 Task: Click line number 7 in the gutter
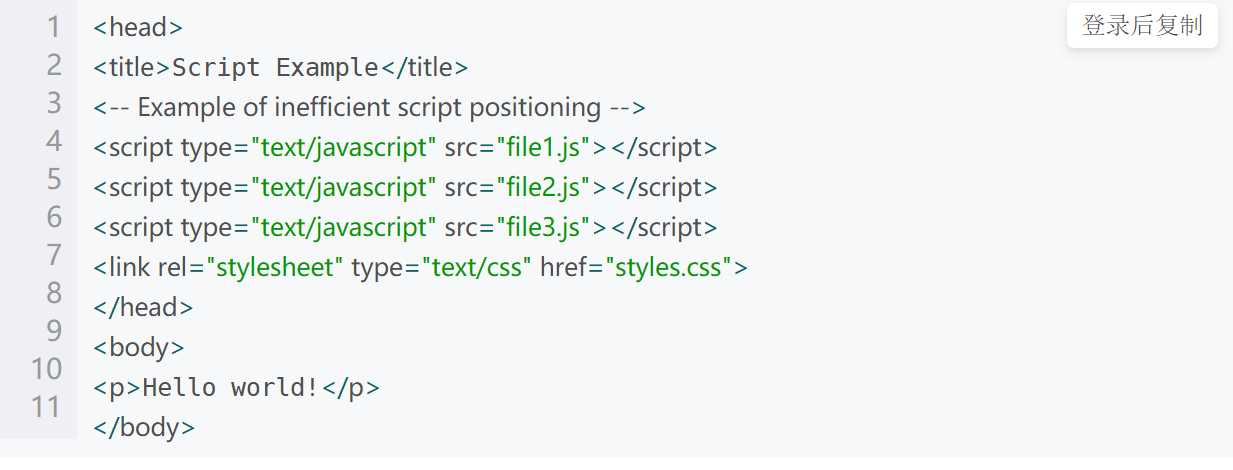pos(53,255)
